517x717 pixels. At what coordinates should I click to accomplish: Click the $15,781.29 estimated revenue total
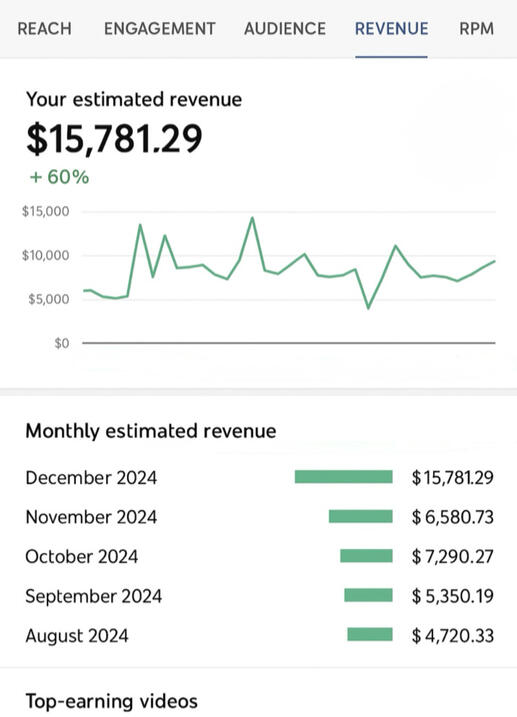point(114,139)
